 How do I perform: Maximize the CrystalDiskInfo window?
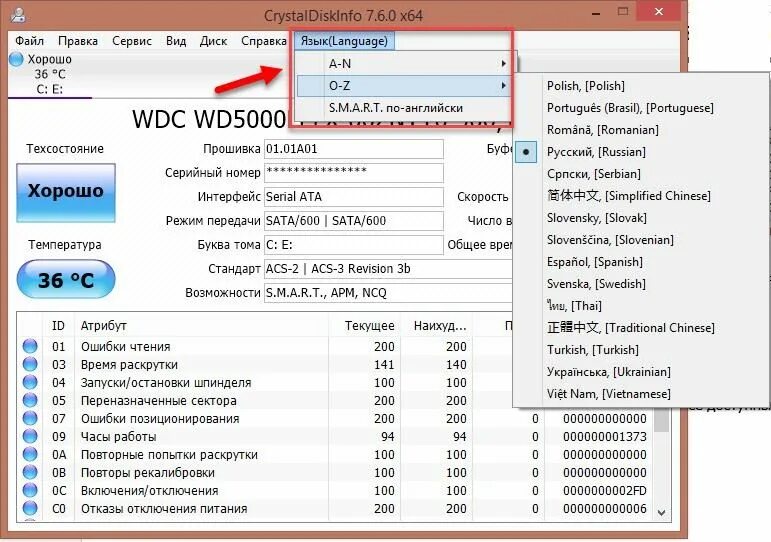[623, 12]
